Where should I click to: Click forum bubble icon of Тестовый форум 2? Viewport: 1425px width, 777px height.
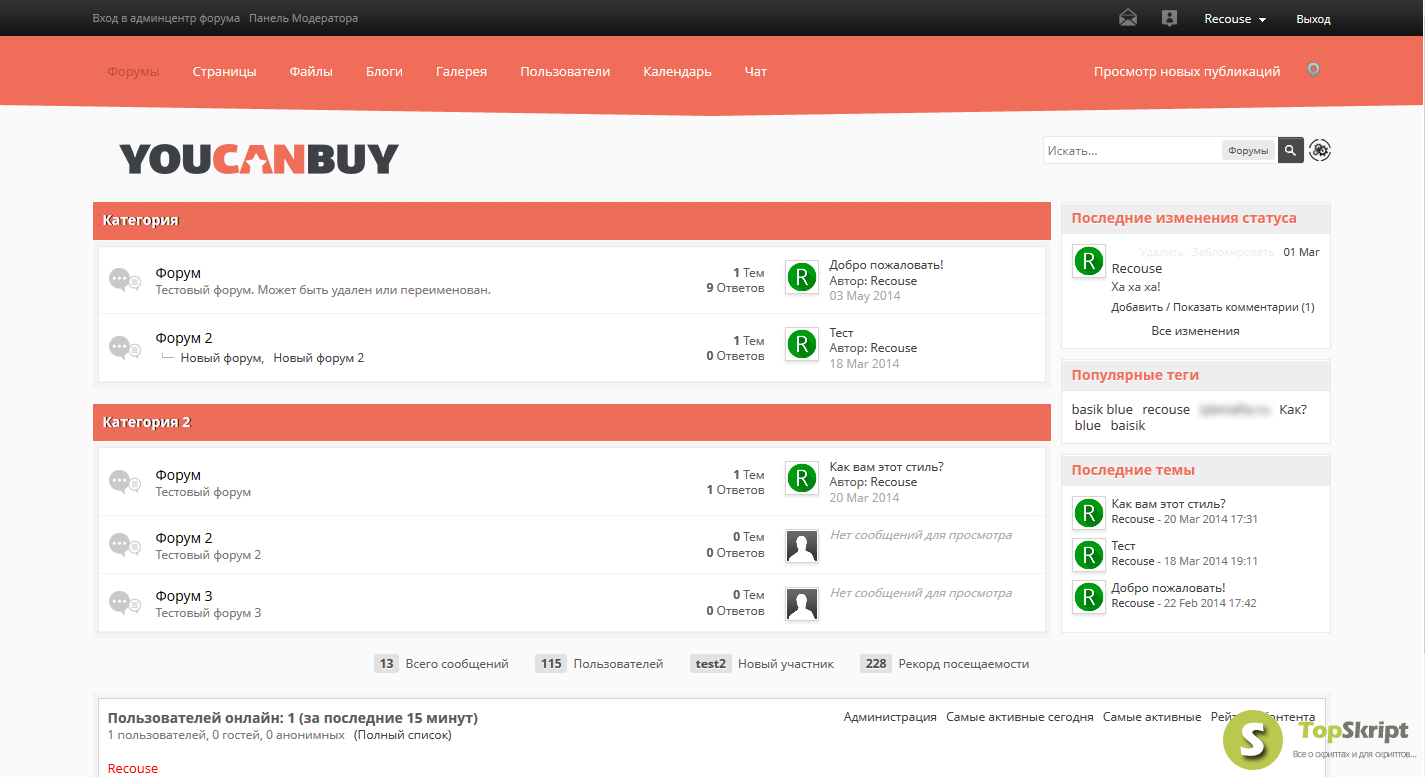click(x=125, y=544)
